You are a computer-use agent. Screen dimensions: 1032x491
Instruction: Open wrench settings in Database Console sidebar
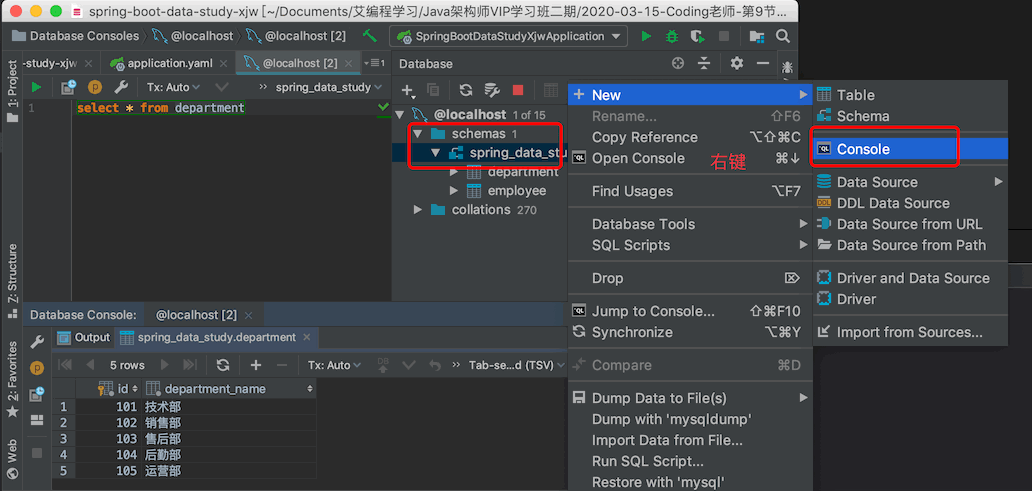[x=38, y=341]
